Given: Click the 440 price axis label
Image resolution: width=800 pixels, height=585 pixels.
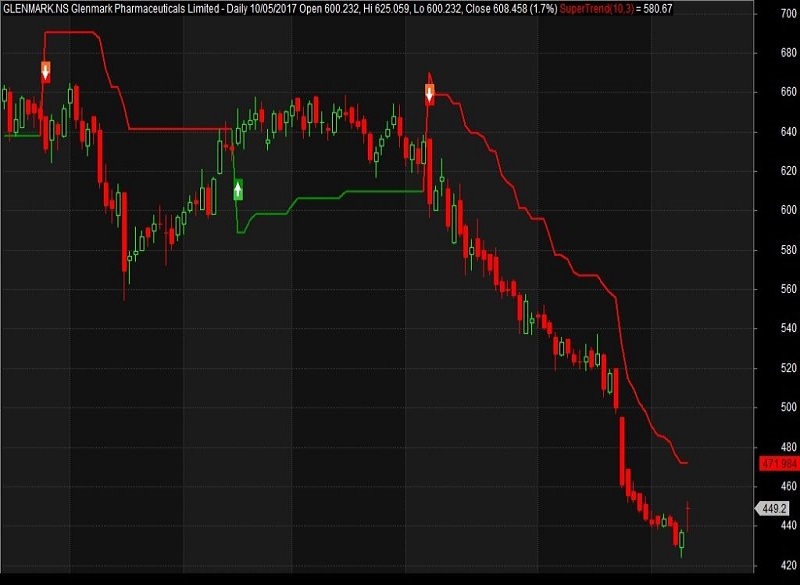Looking at the screenshot, I should click(789, 525).
